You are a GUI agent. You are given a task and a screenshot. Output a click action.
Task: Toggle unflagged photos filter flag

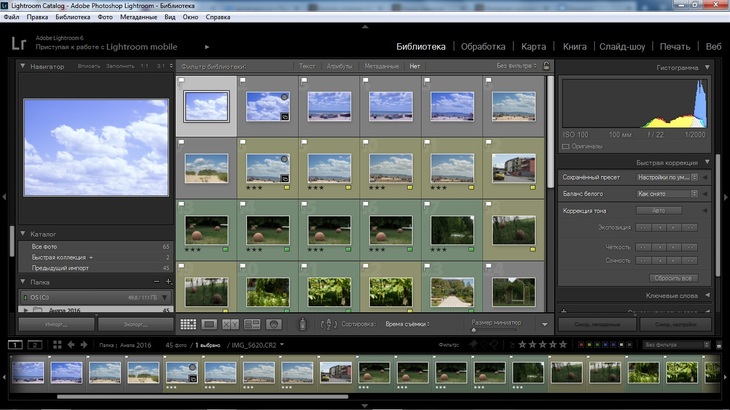click(484, 345)
